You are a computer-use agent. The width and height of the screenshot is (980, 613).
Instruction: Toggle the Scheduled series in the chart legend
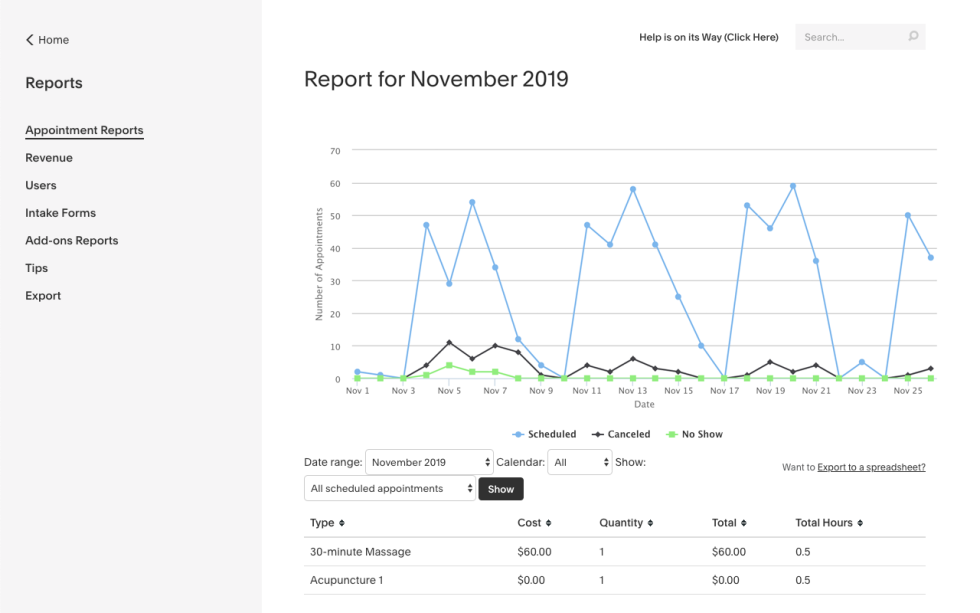coord(545,434)
